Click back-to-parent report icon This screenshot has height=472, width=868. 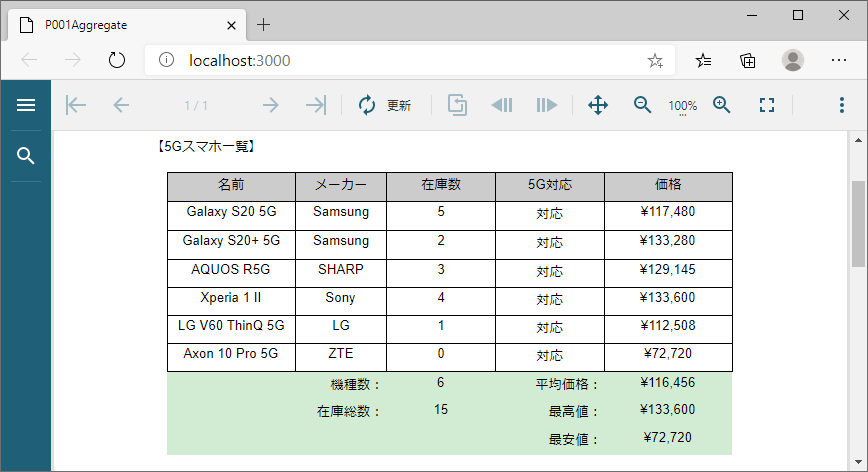tap(457, 105)
